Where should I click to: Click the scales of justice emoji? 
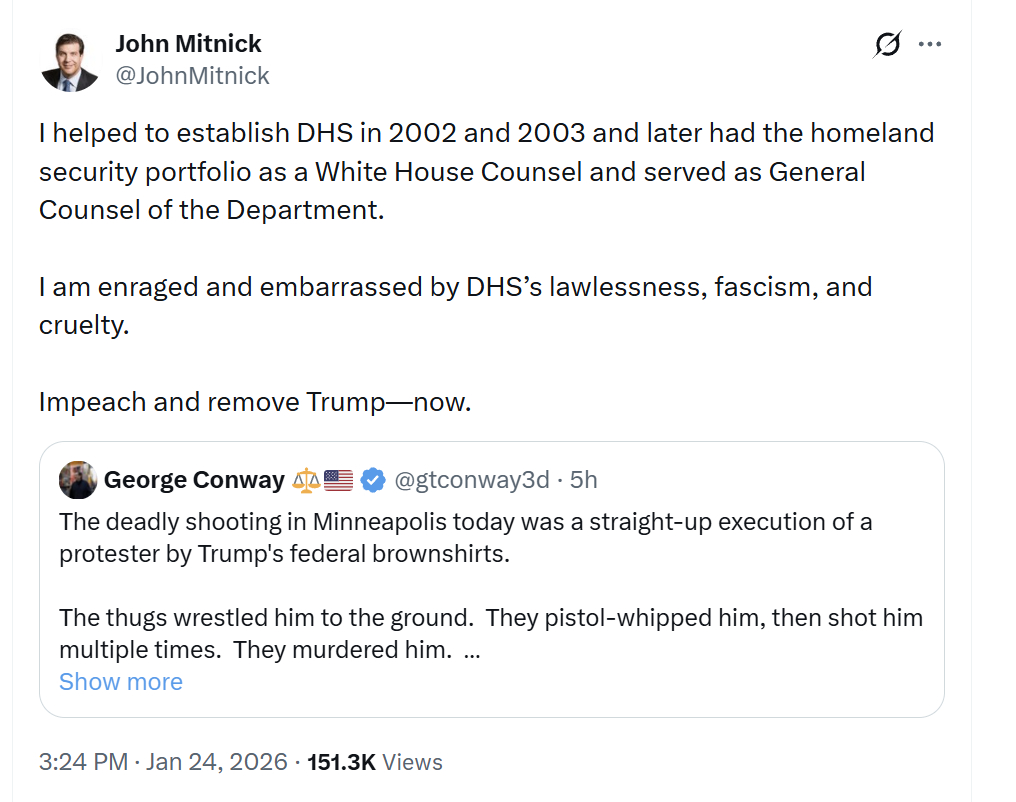(x=305, y=481)
